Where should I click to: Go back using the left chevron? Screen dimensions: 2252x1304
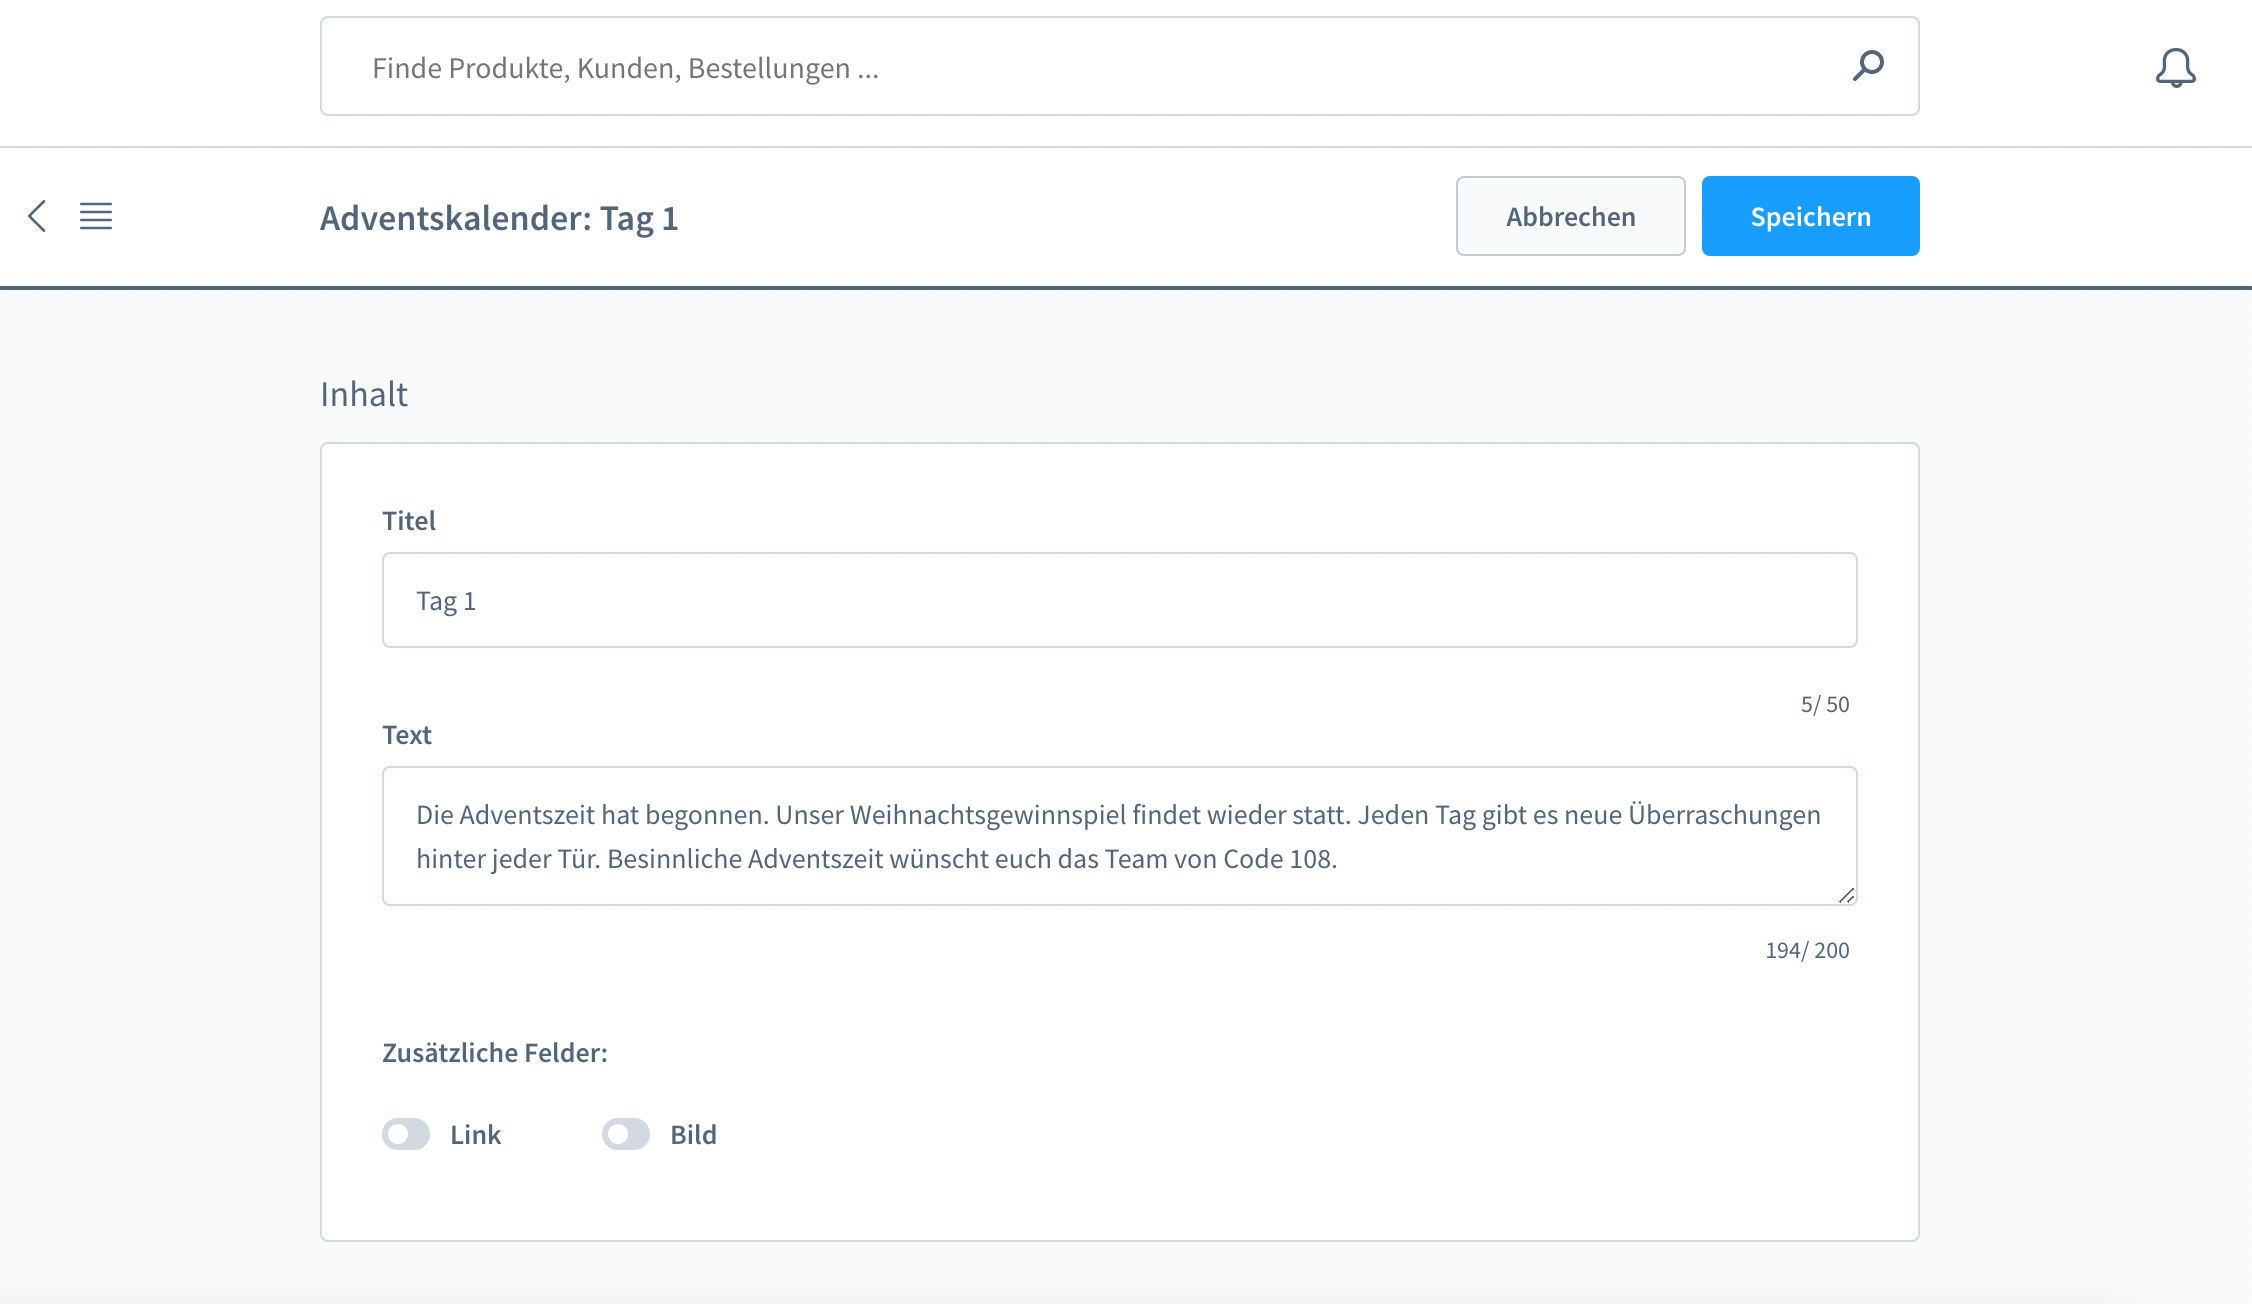point(37,216)
